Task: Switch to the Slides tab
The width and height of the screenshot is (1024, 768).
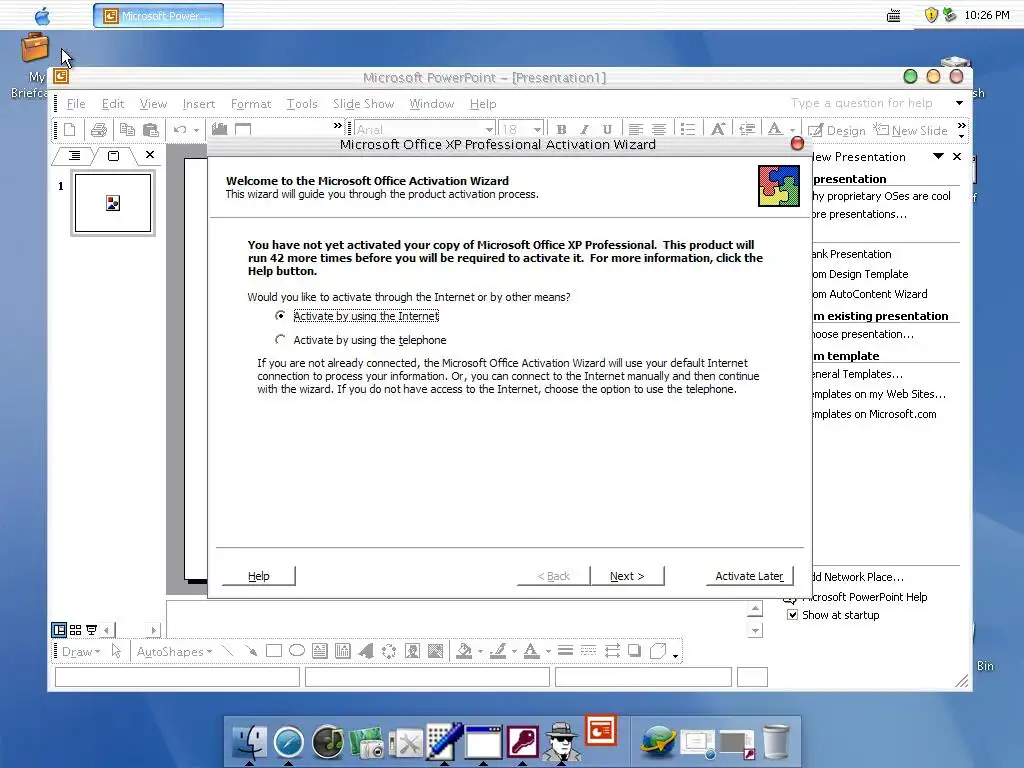Action: pos(114,155)
